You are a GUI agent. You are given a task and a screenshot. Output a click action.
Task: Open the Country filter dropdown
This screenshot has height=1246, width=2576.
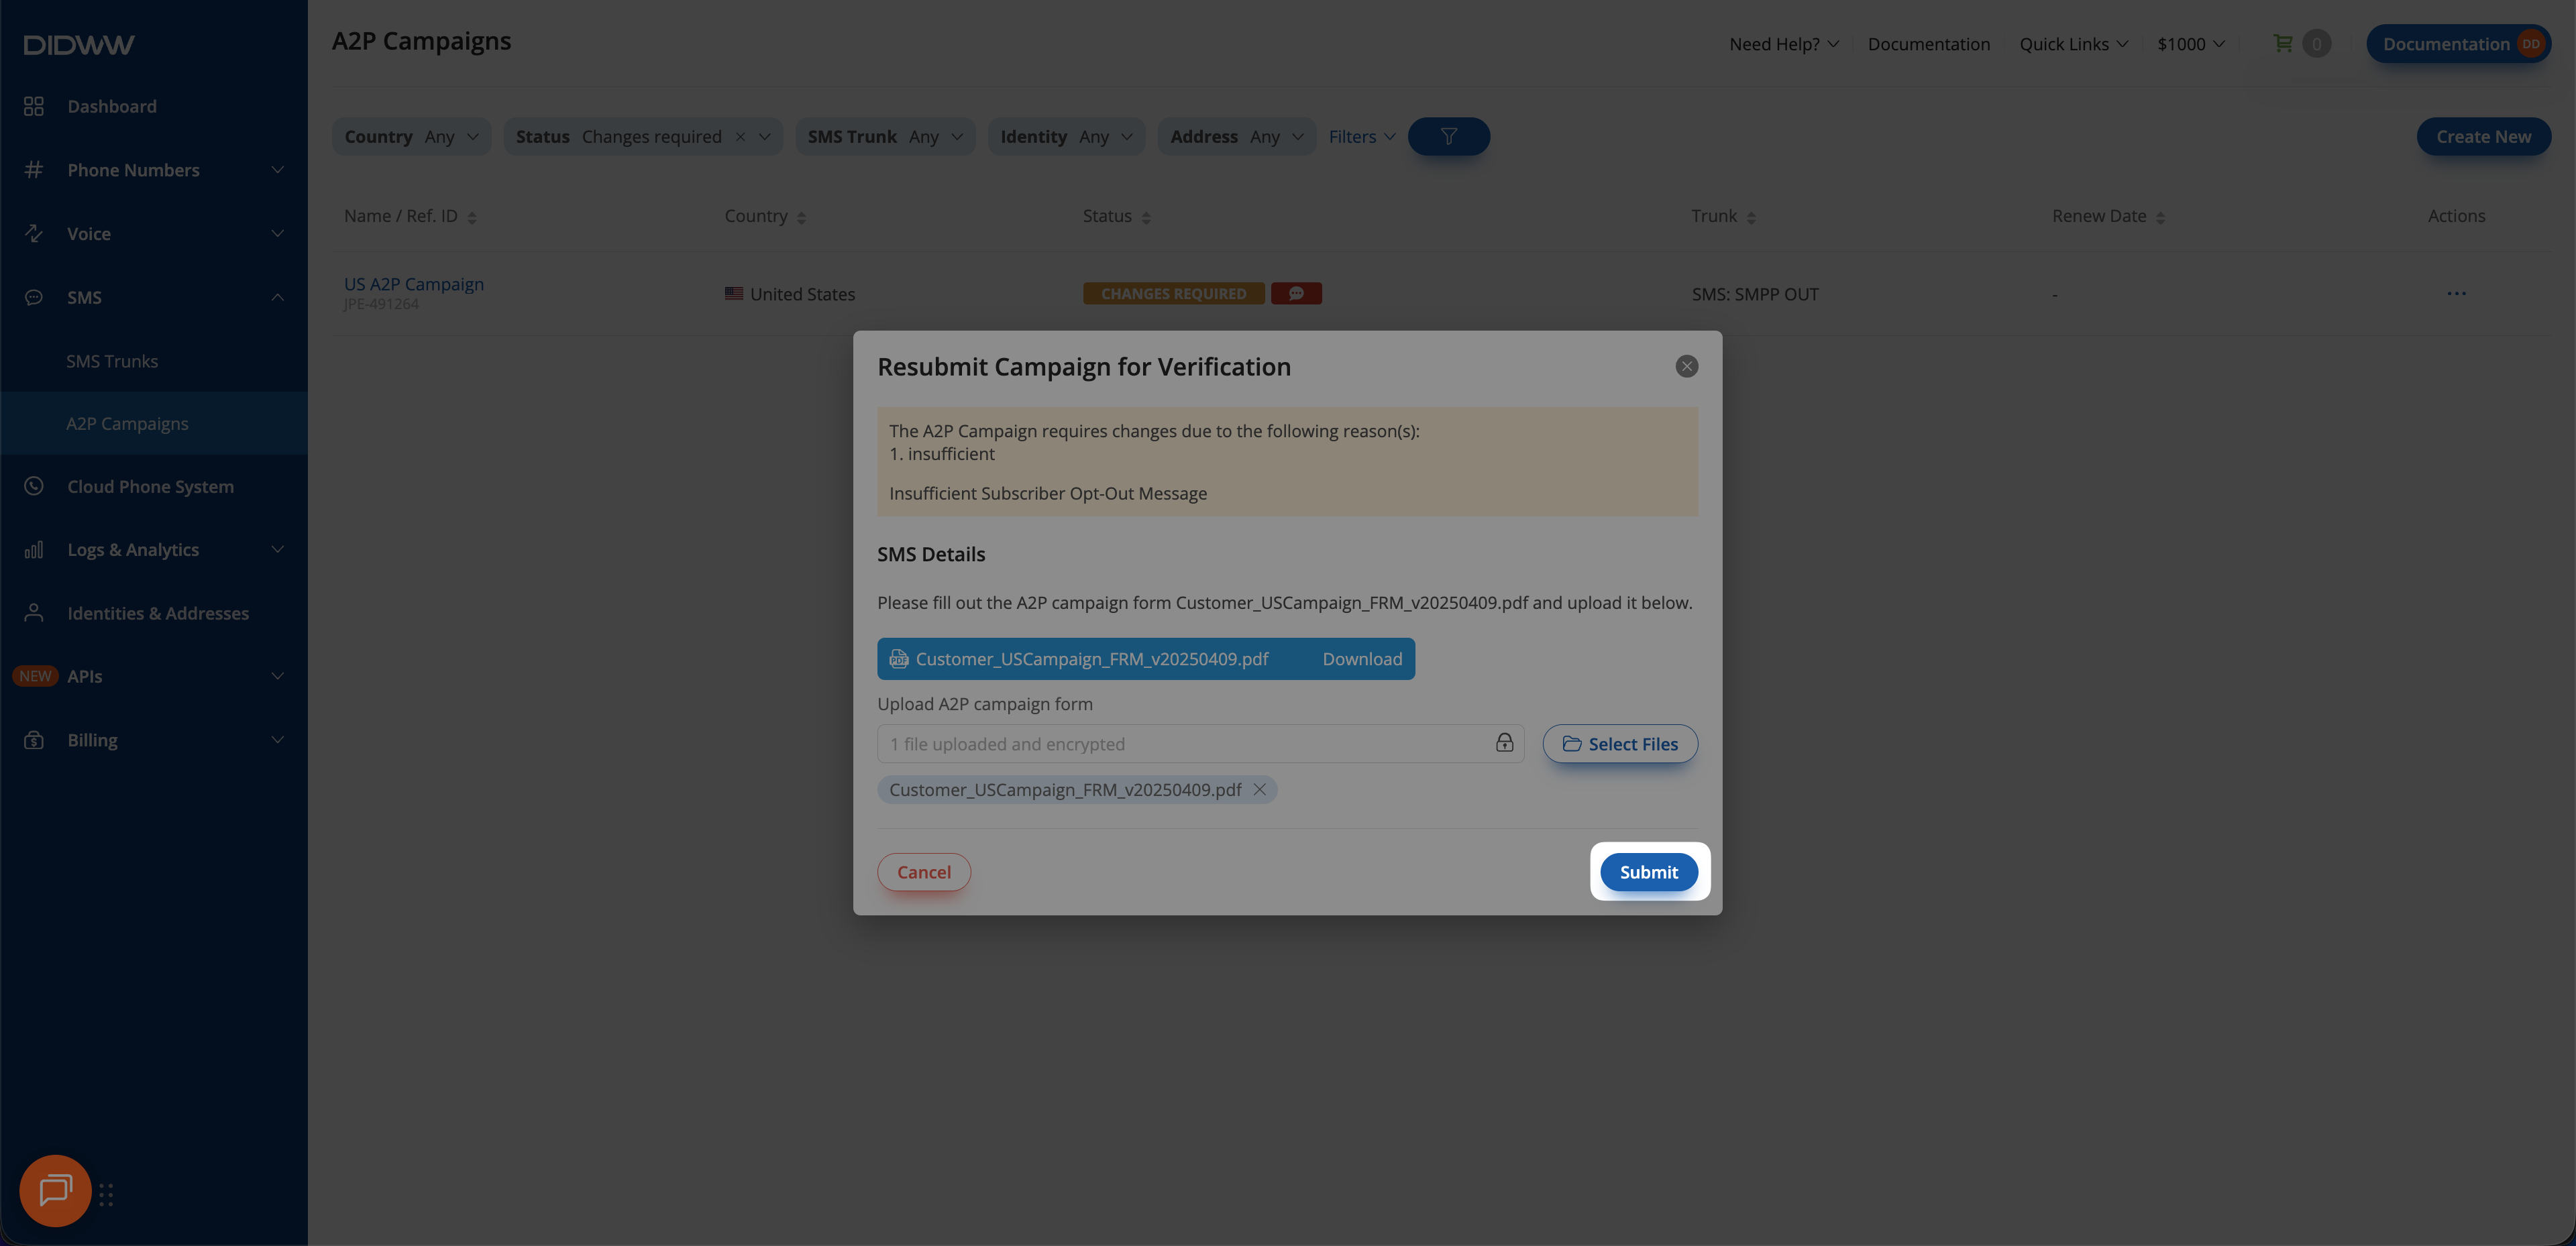point(411,137)
